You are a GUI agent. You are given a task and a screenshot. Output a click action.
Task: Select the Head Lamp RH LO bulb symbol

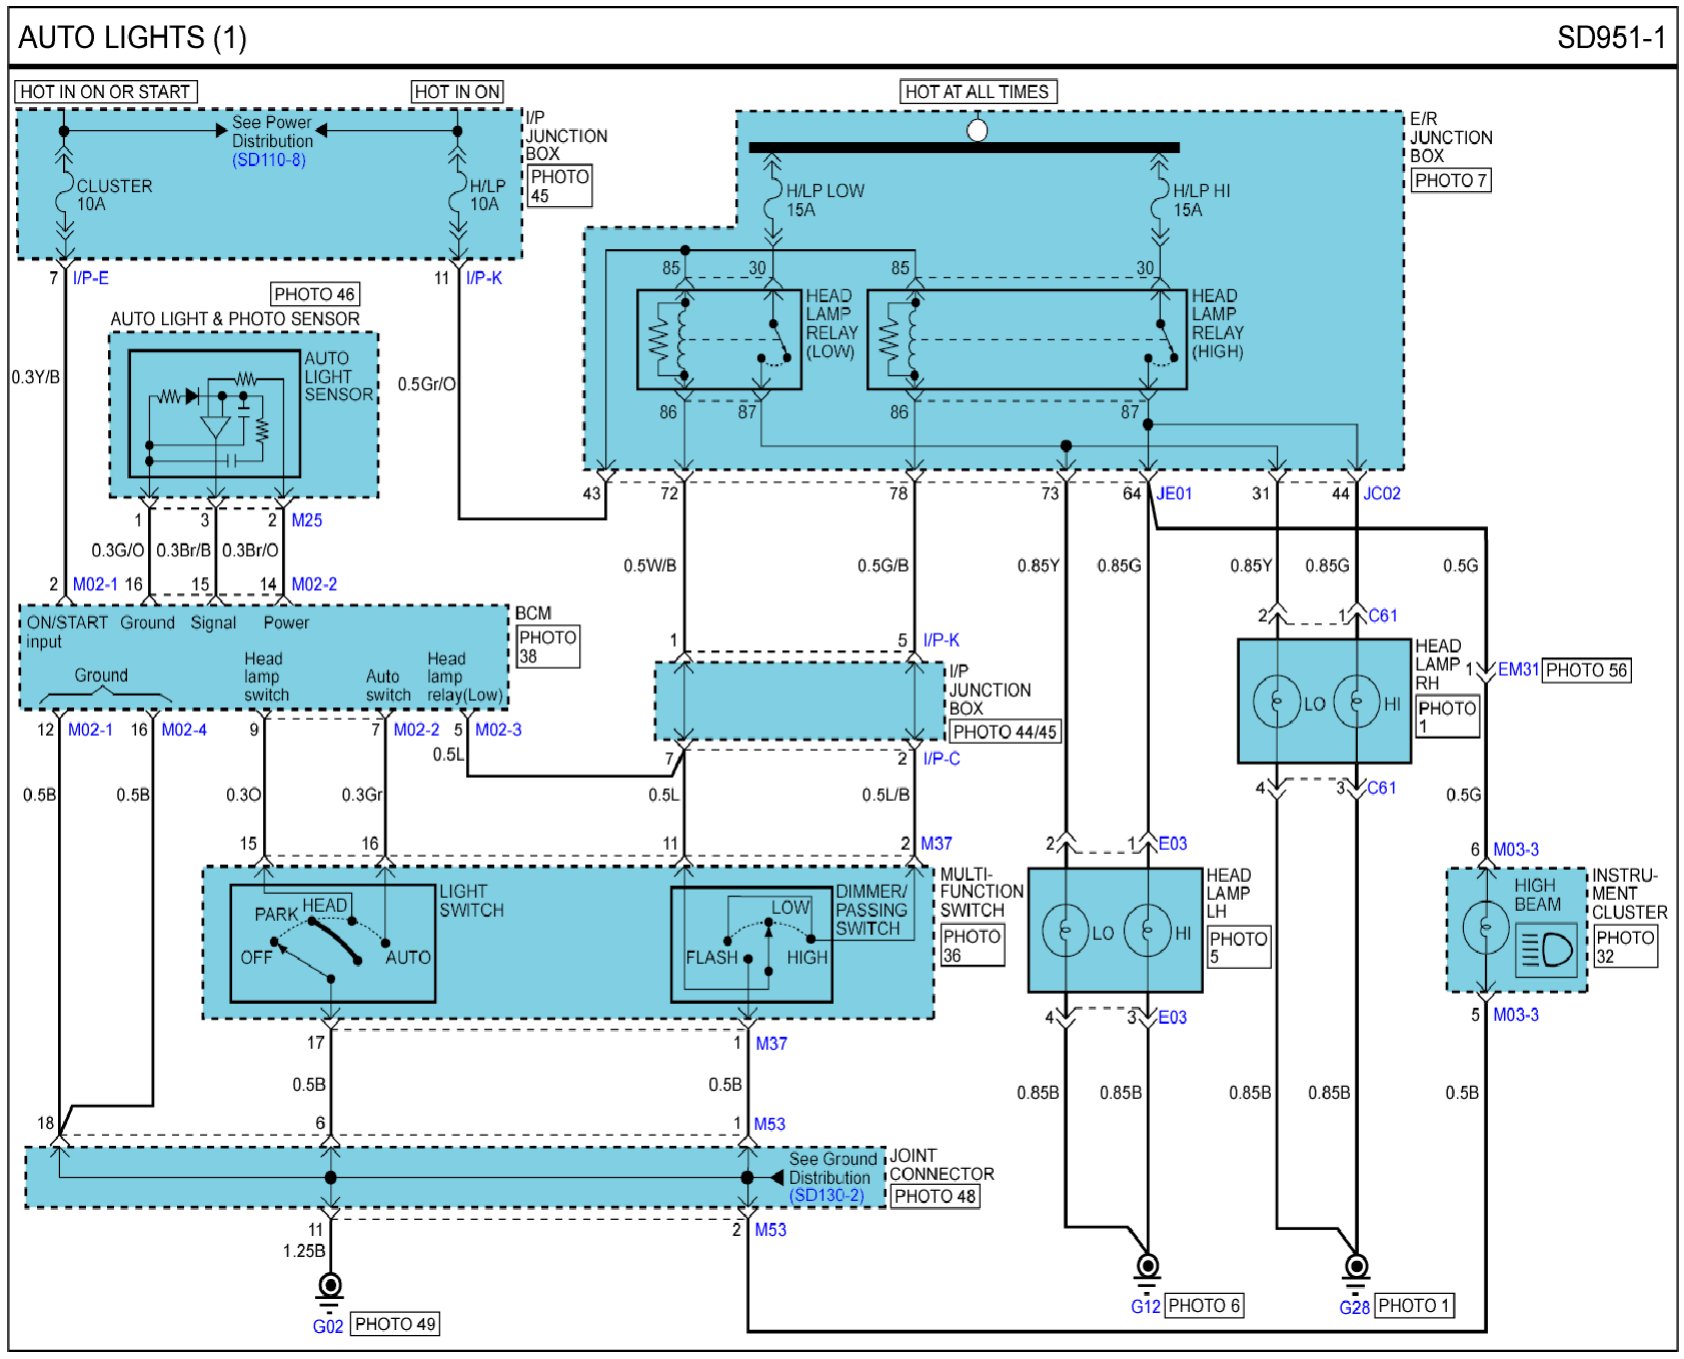(1277, 702)
